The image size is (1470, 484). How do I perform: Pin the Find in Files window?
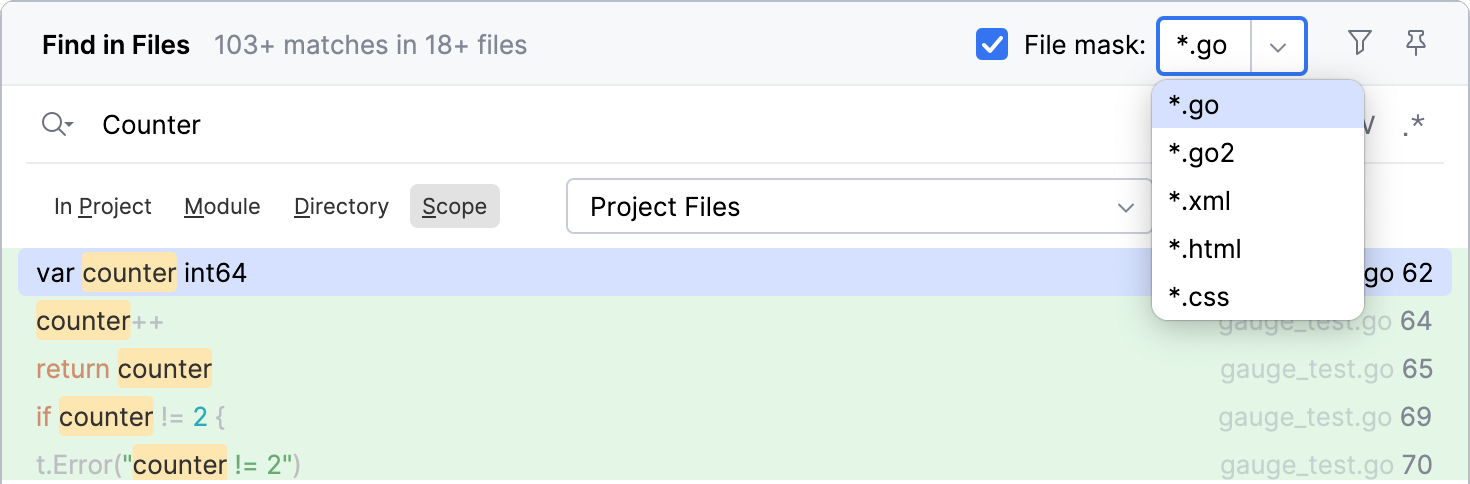[x=1416, y=43]
